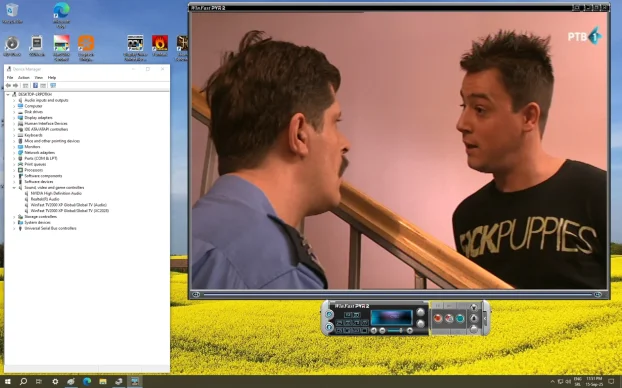The height and width of the screenshot is (388, 622).
Task: Expand the Disk drives category
Action: (14, 112)
